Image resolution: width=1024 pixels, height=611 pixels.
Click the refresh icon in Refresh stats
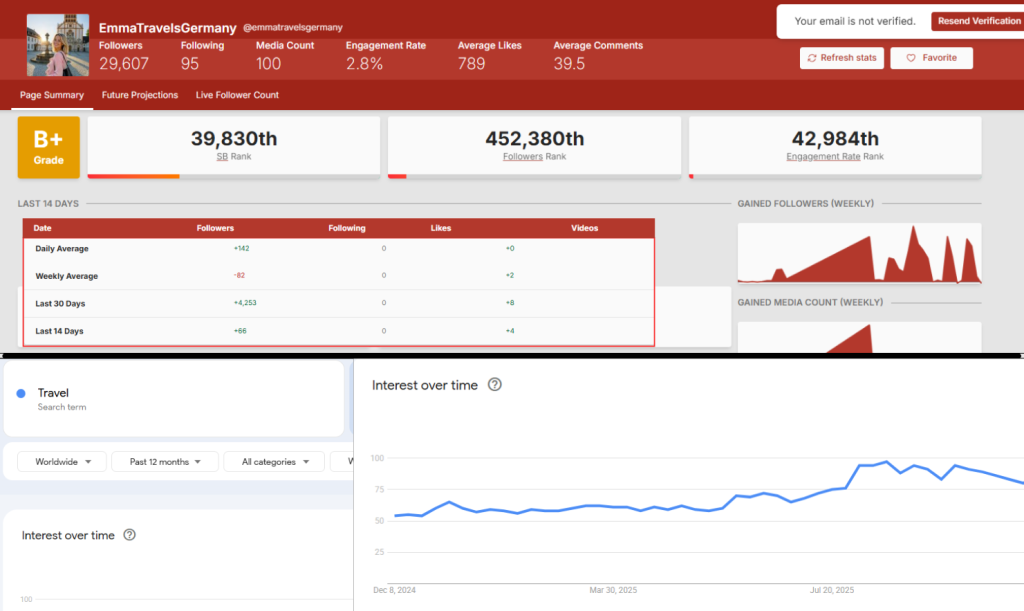pos(812,58)
